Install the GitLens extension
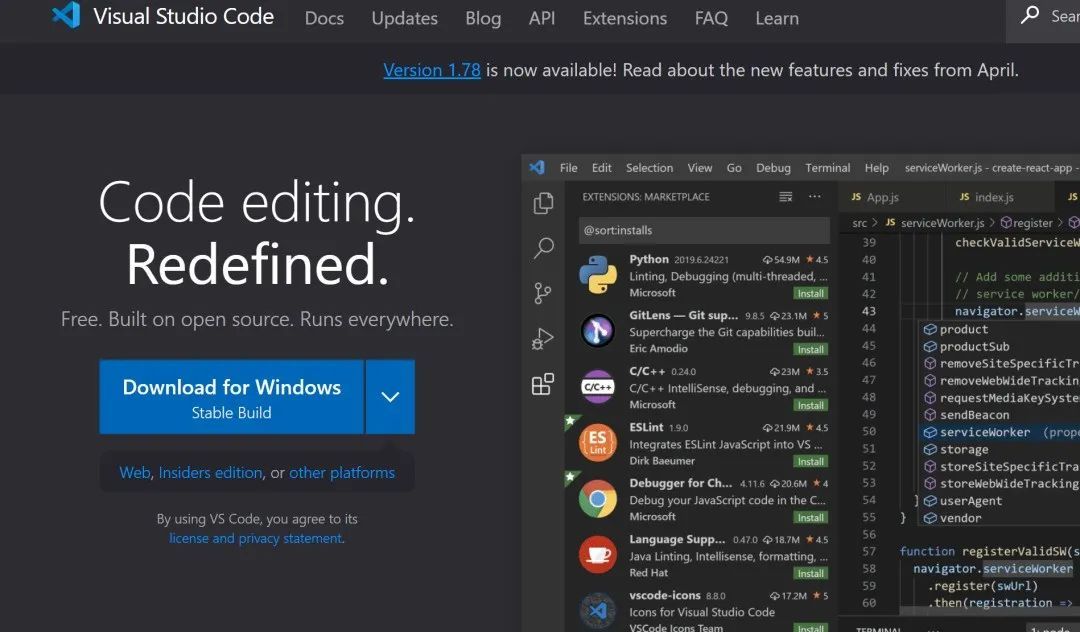 click(811, 349)
